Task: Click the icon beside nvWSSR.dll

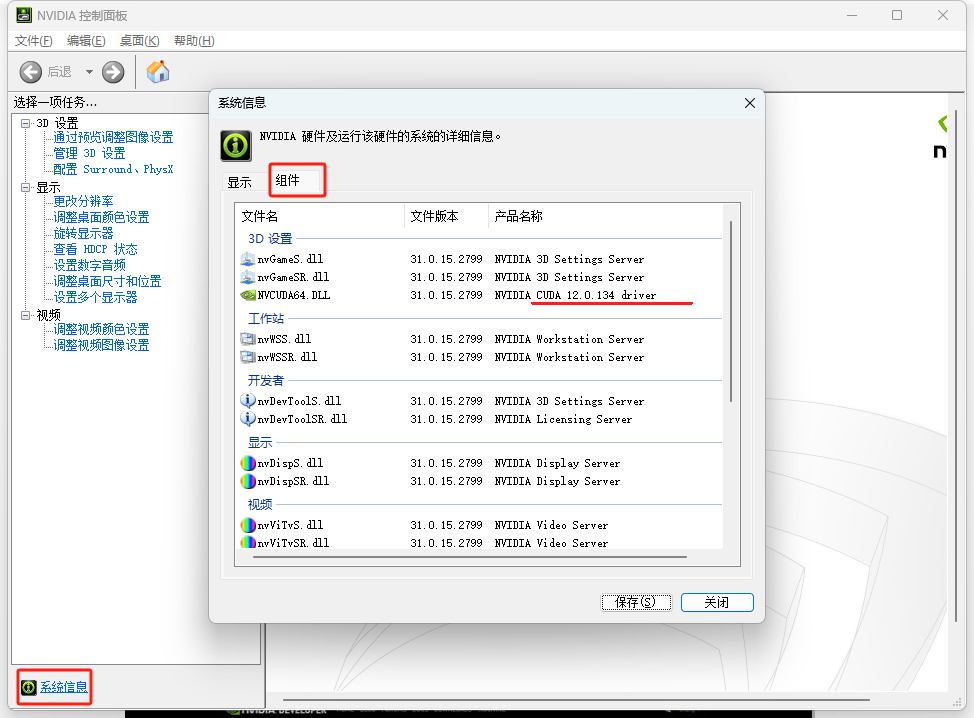Action: tap(248, 357)
